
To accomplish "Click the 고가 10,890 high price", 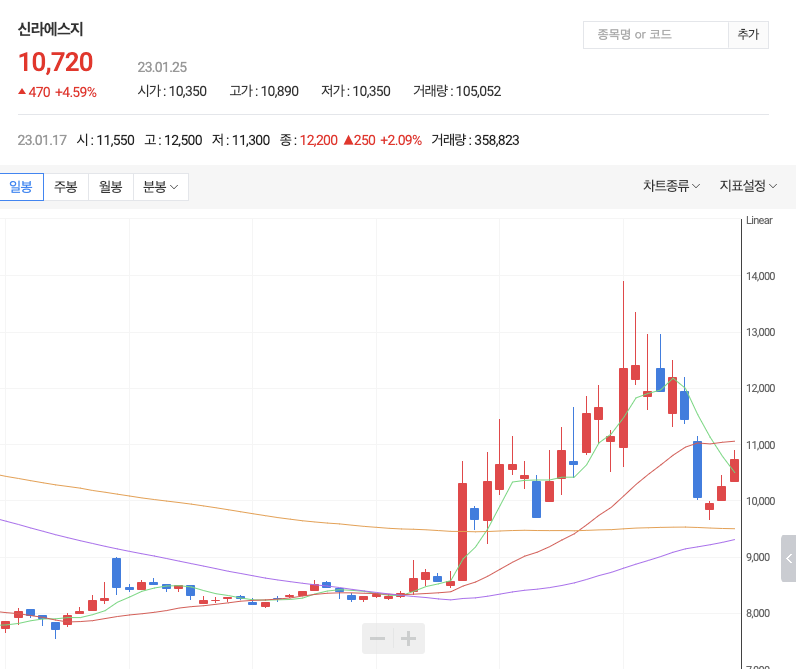I will [x=264, y=91].
